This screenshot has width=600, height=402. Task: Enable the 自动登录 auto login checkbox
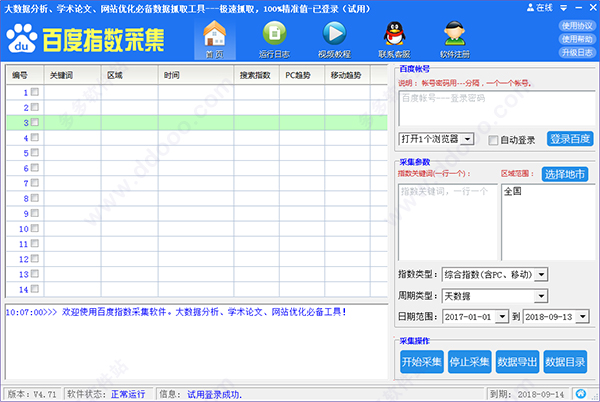(x=494, y=139)
